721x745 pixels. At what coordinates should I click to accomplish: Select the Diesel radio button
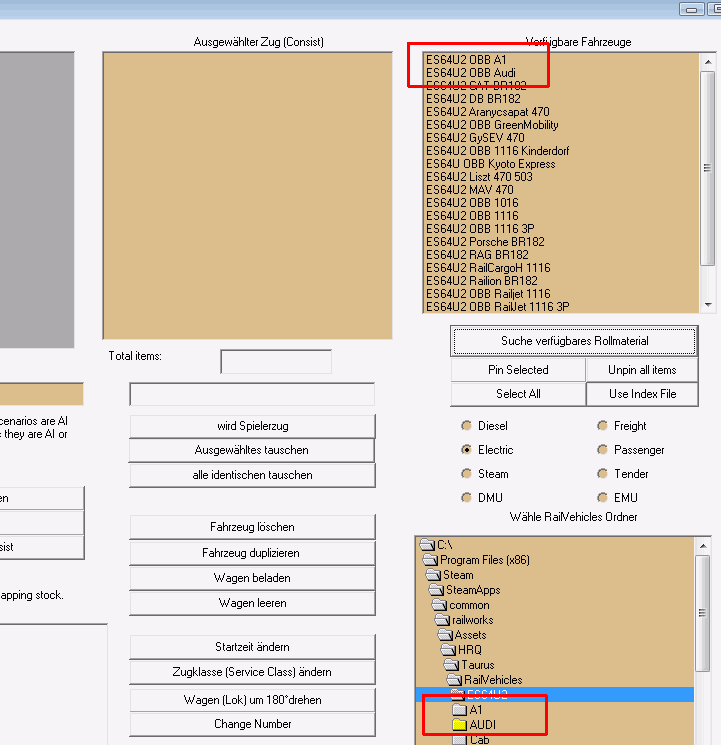467,426
